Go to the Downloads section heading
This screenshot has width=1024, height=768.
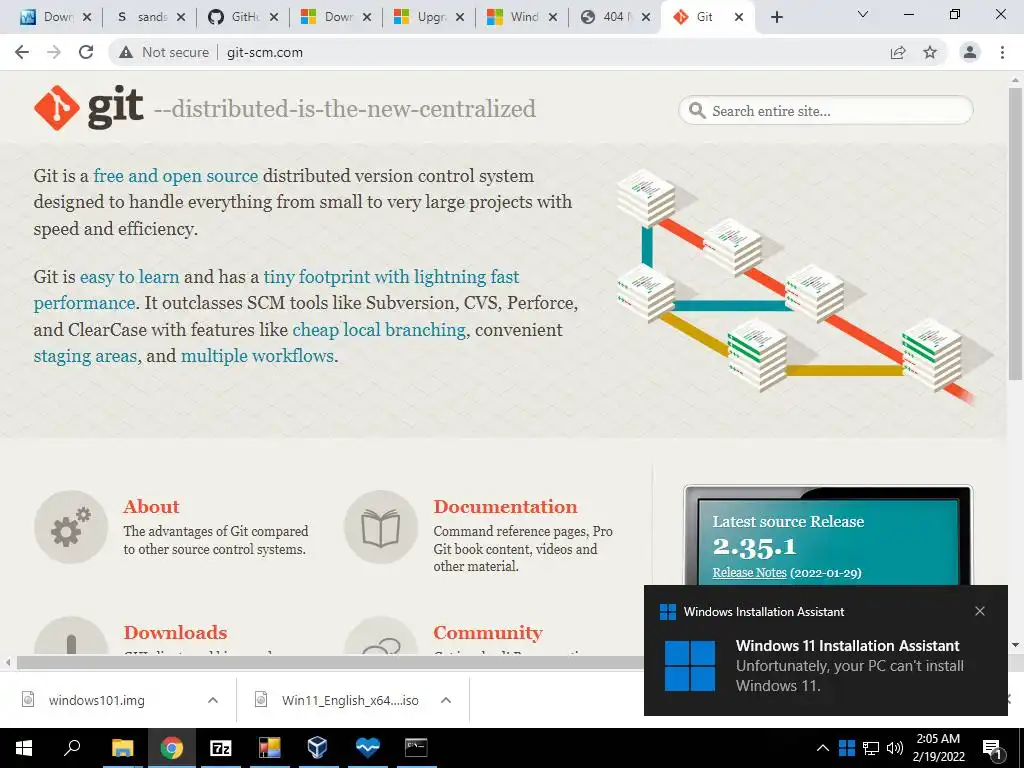point(175,632)
